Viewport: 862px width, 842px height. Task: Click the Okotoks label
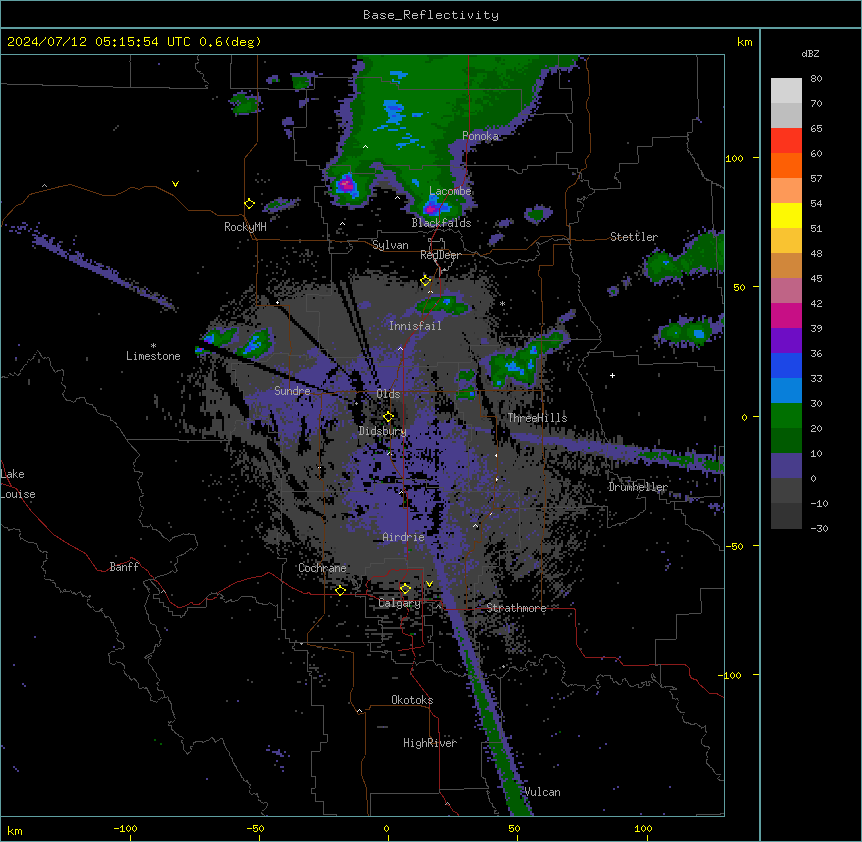(412, 700)
